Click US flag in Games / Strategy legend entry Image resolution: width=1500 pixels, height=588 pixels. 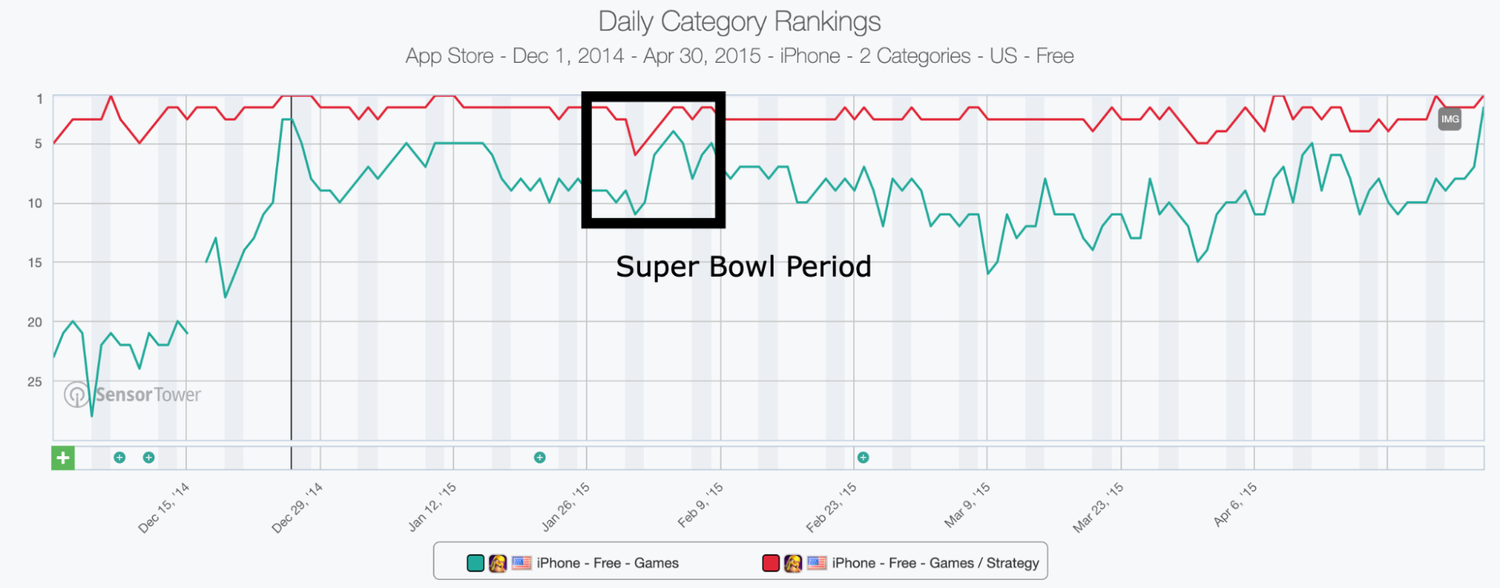816,563
